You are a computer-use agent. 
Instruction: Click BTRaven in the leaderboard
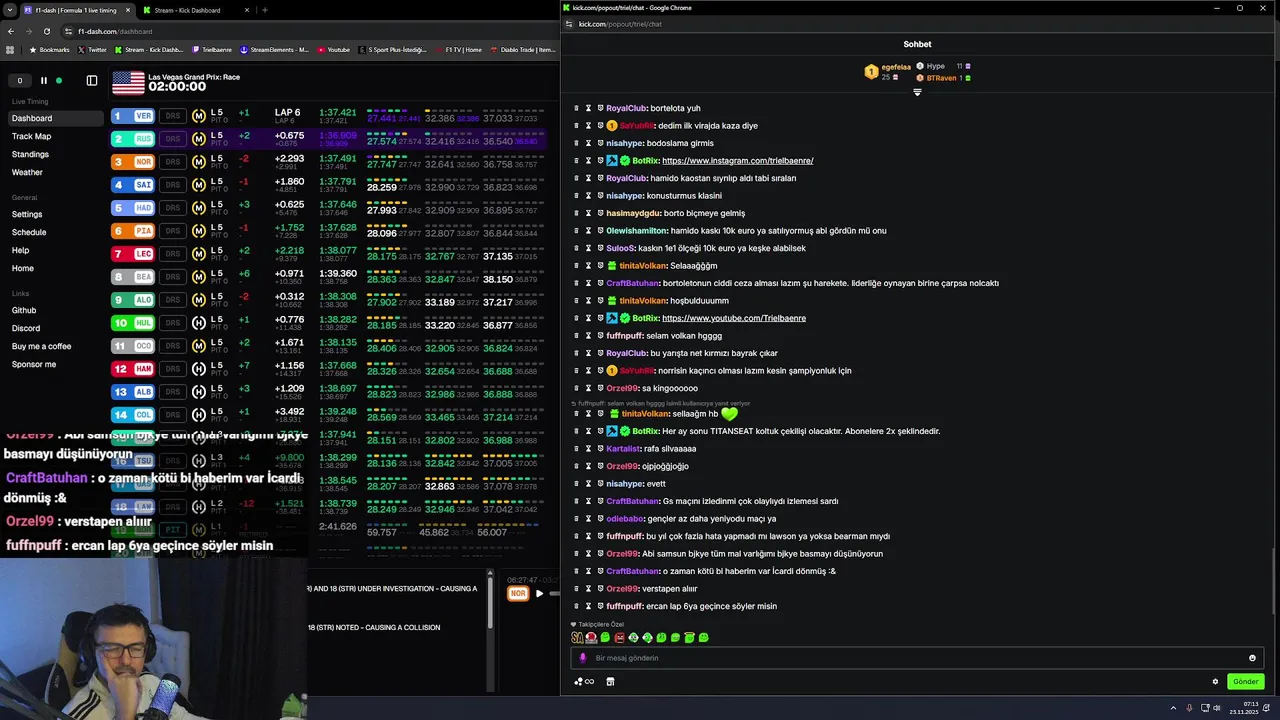tap(941, 78)
